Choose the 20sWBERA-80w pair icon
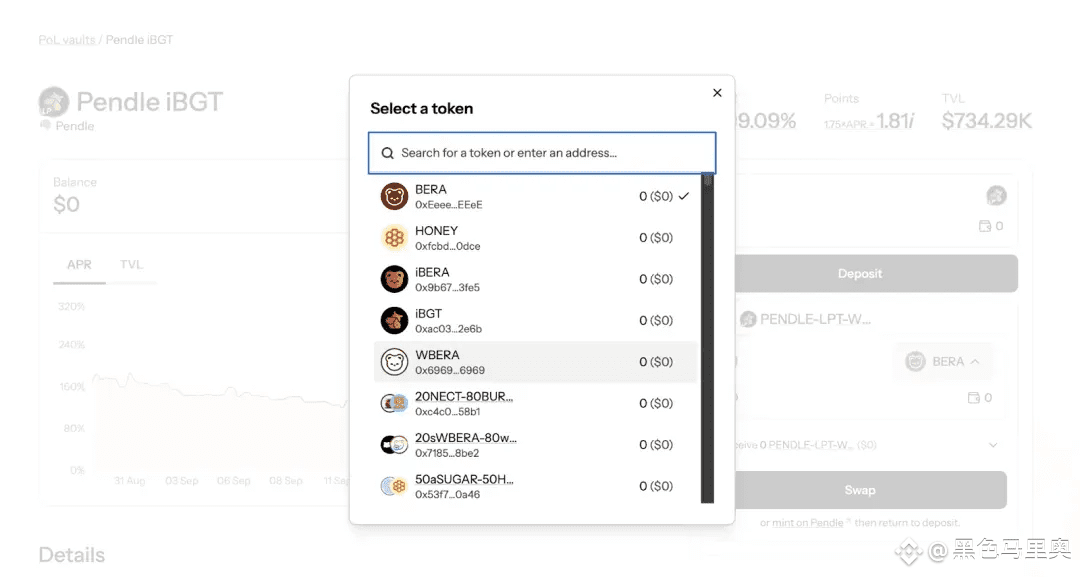This screenshot has width=1080, height=577. coord(394,445)
